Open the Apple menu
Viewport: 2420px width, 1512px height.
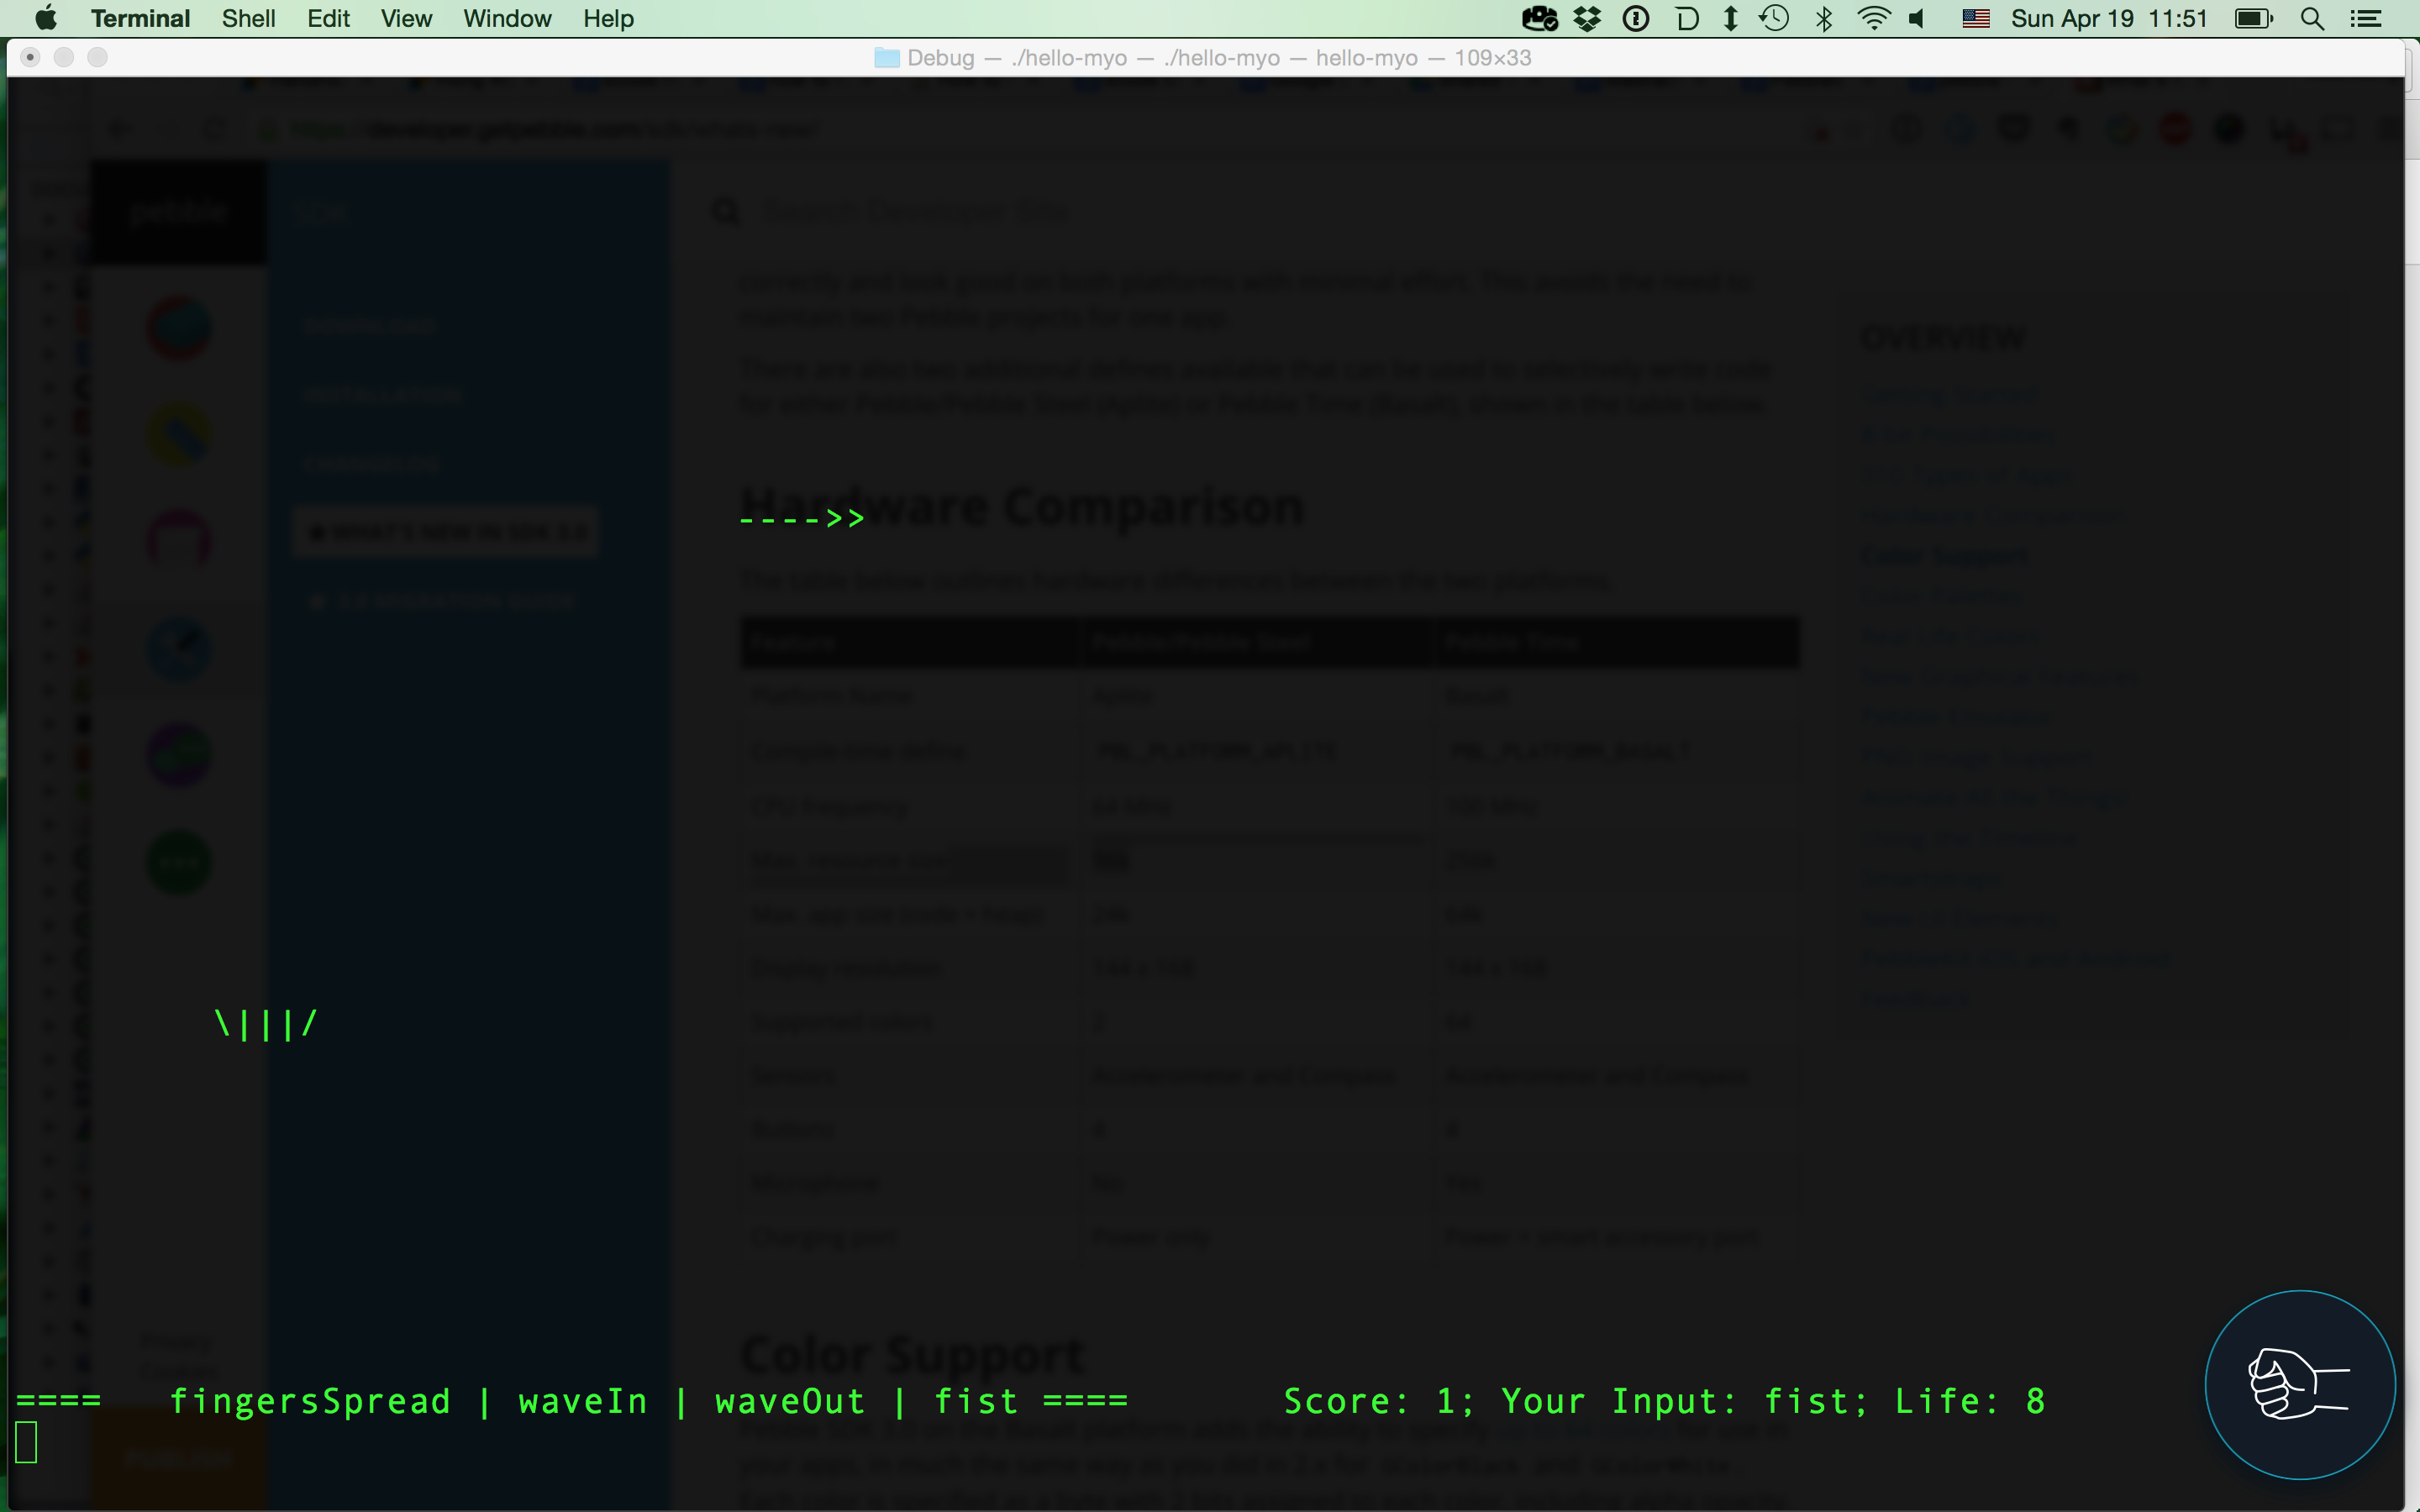click(46, 18)
